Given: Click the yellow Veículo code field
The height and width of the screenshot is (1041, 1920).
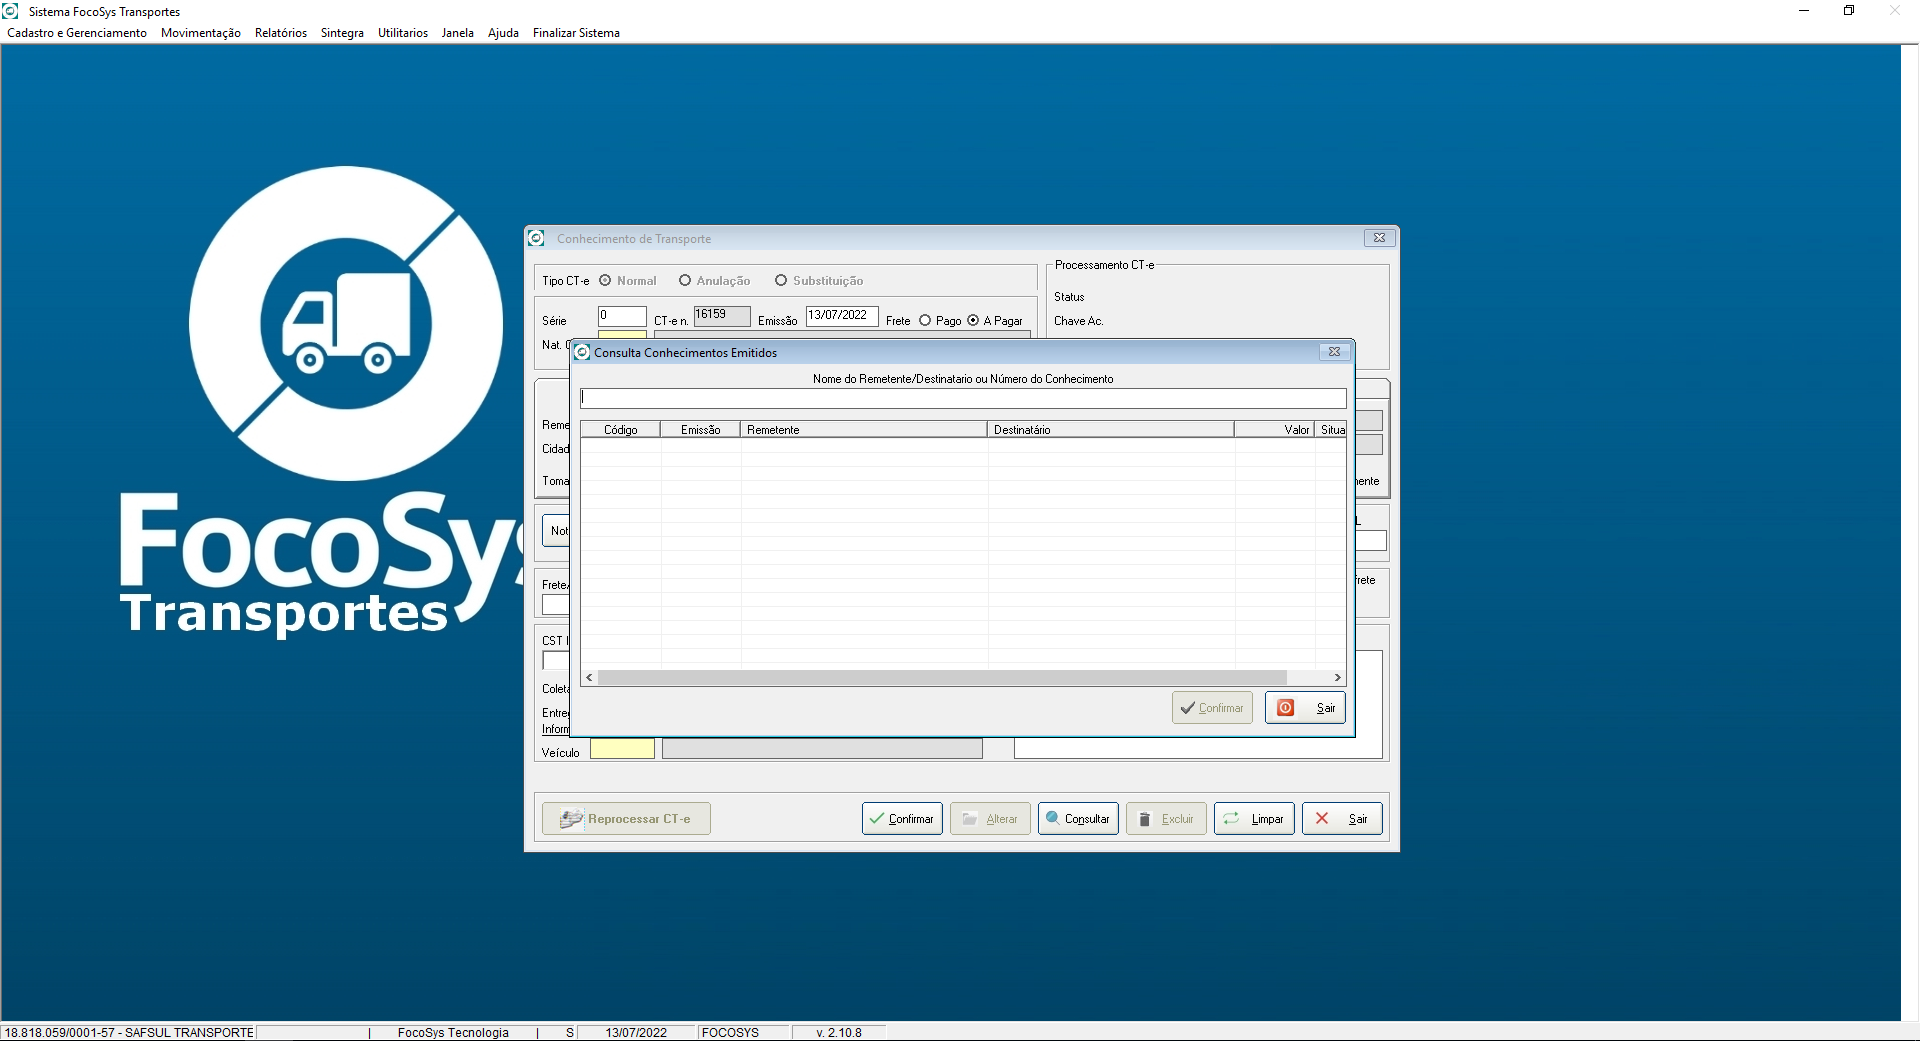Looking at the screenshot, I should pyautogui.click(x=622, y=749).
